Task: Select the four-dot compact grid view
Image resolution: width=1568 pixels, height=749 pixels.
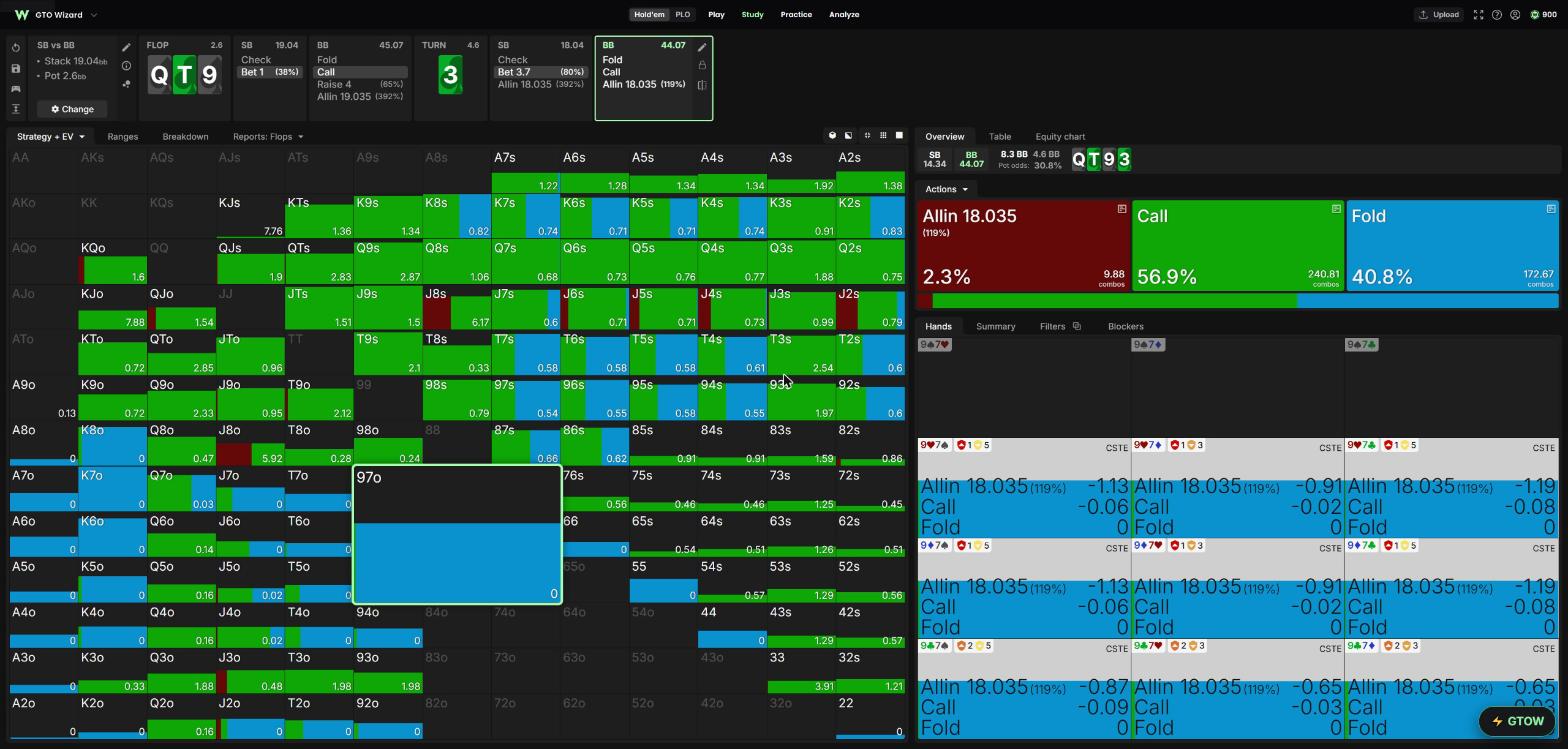Action: click(x=867, y=136)
